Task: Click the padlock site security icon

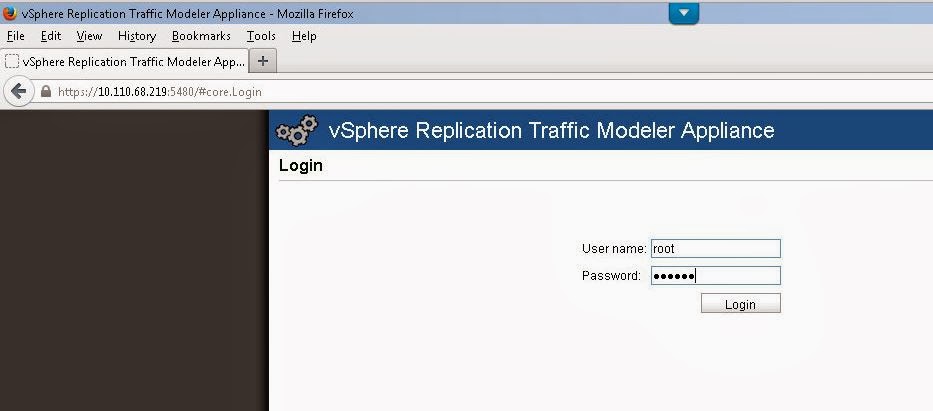Action: [45, 91]
